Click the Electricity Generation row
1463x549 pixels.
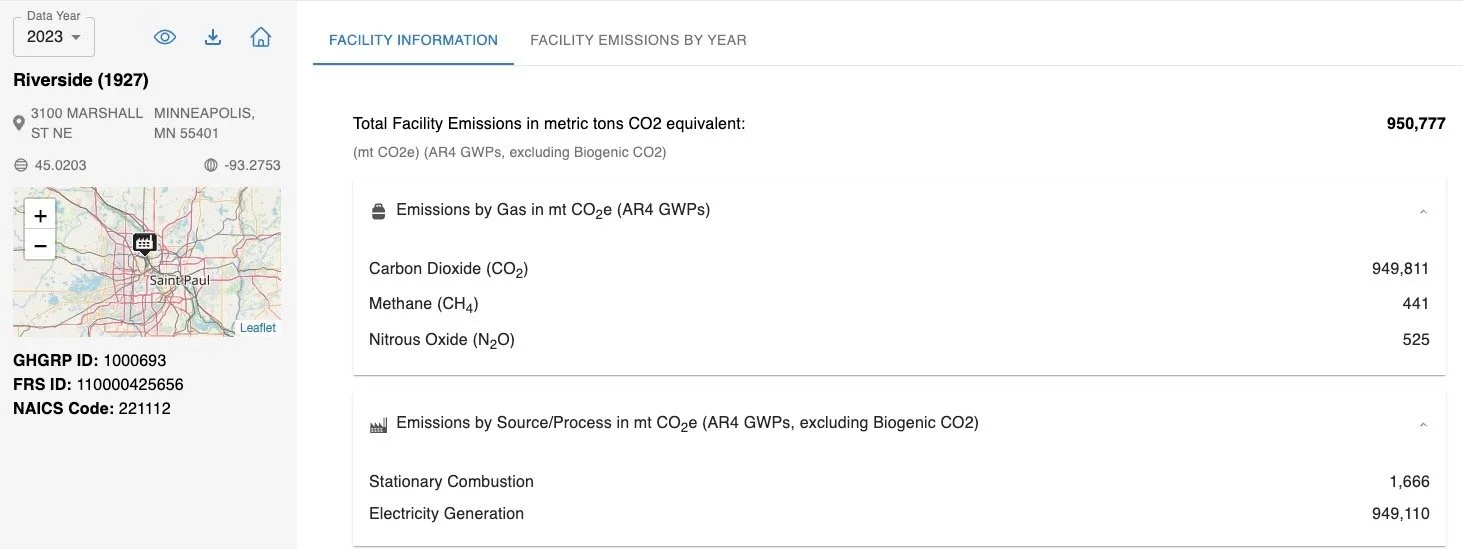click(446, 514)
